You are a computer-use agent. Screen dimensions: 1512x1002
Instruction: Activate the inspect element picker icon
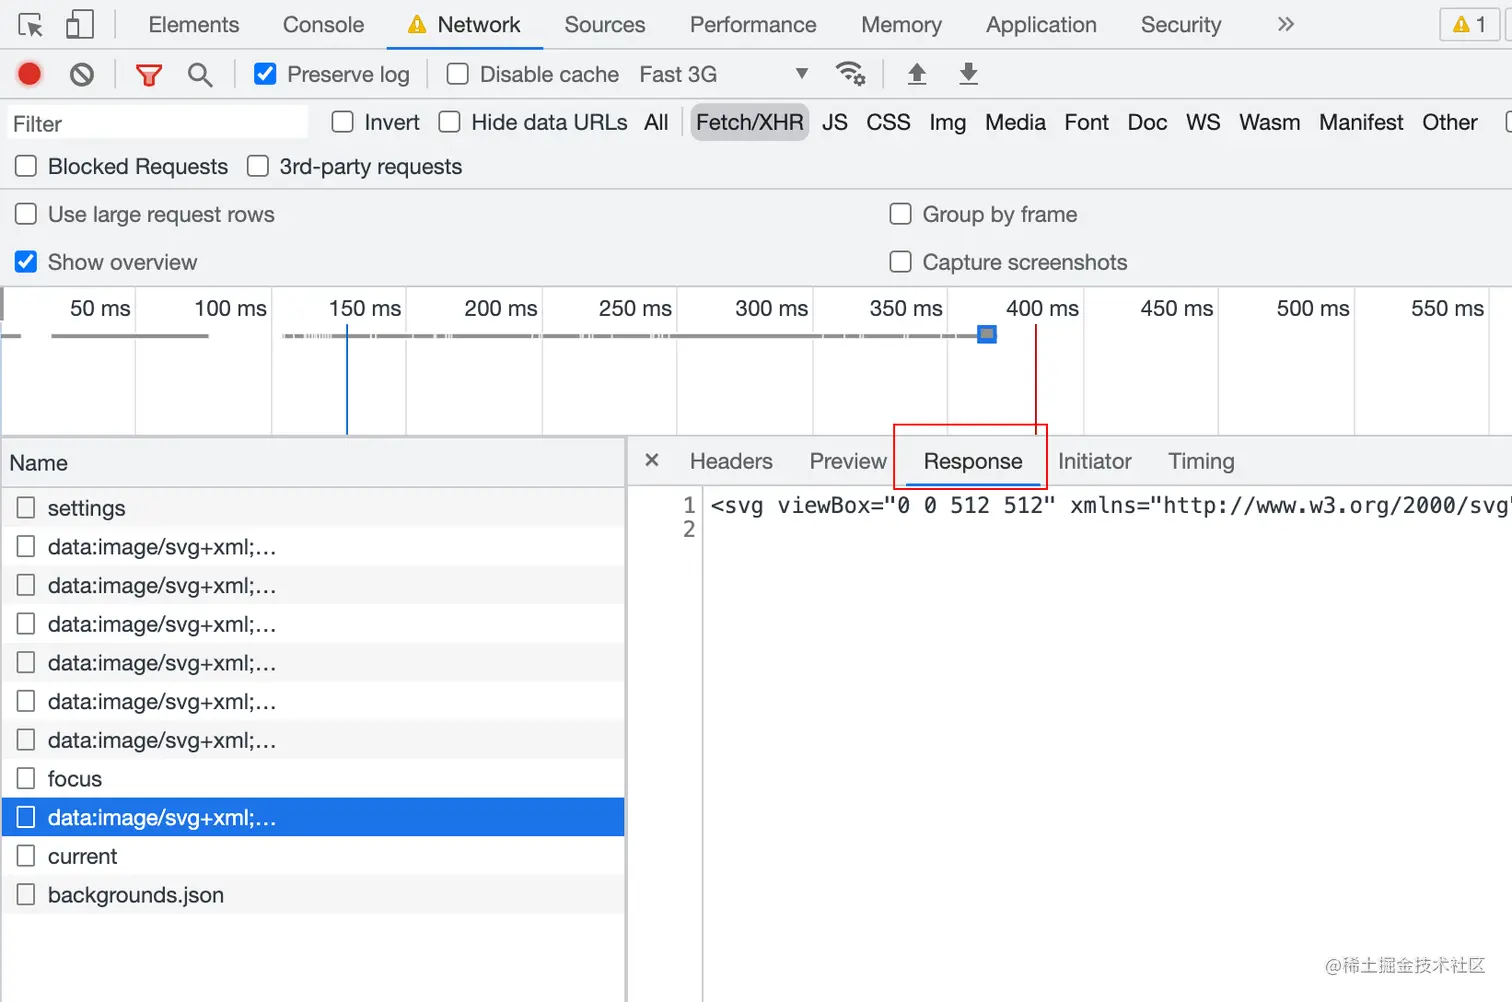(31, 25)
